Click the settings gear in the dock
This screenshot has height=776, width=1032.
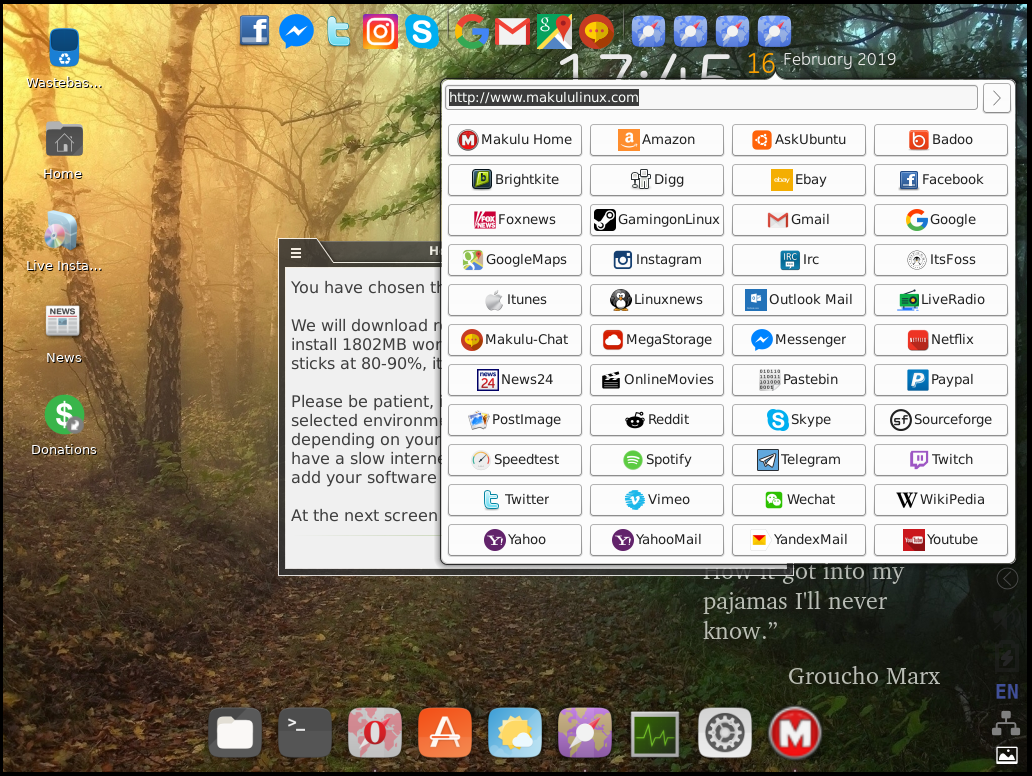tap(724, 732)
